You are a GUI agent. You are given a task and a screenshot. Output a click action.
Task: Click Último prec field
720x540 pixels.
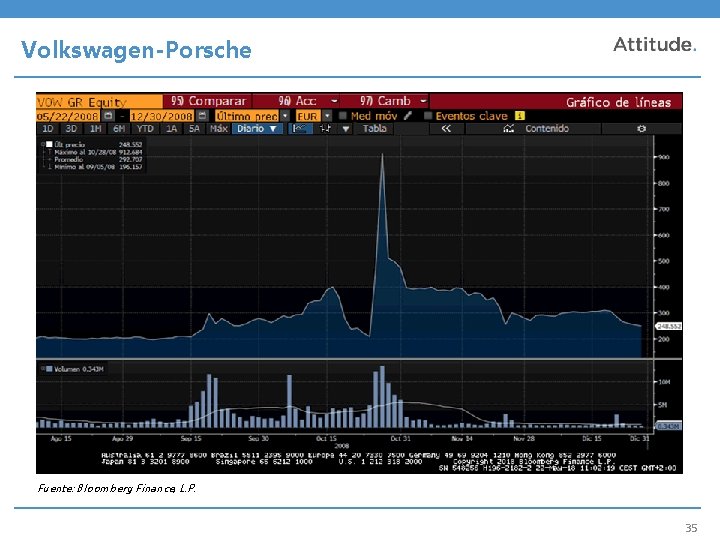[x=247, y=116]
